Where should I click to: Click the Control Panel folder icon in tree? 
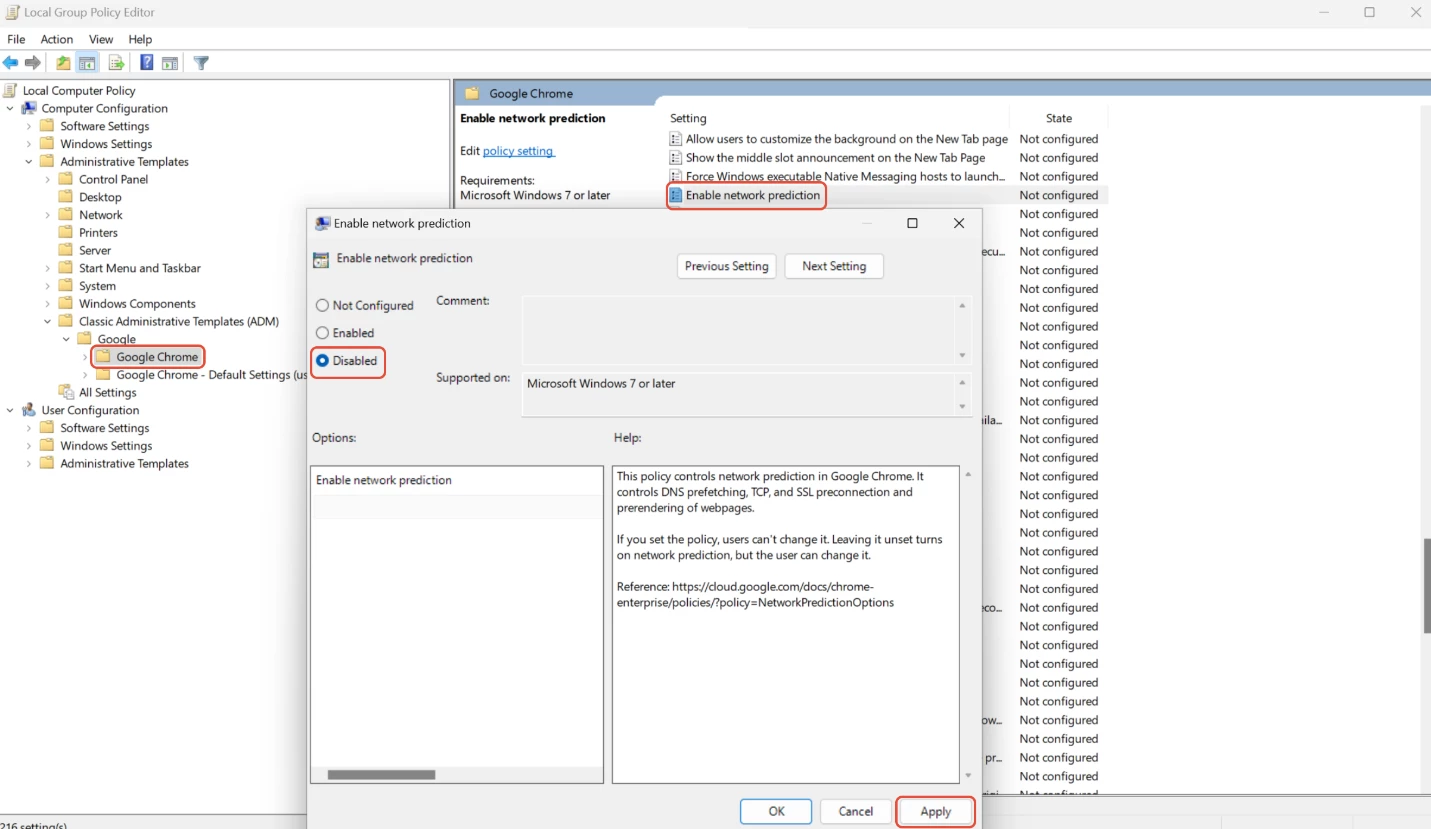point(66,179)
